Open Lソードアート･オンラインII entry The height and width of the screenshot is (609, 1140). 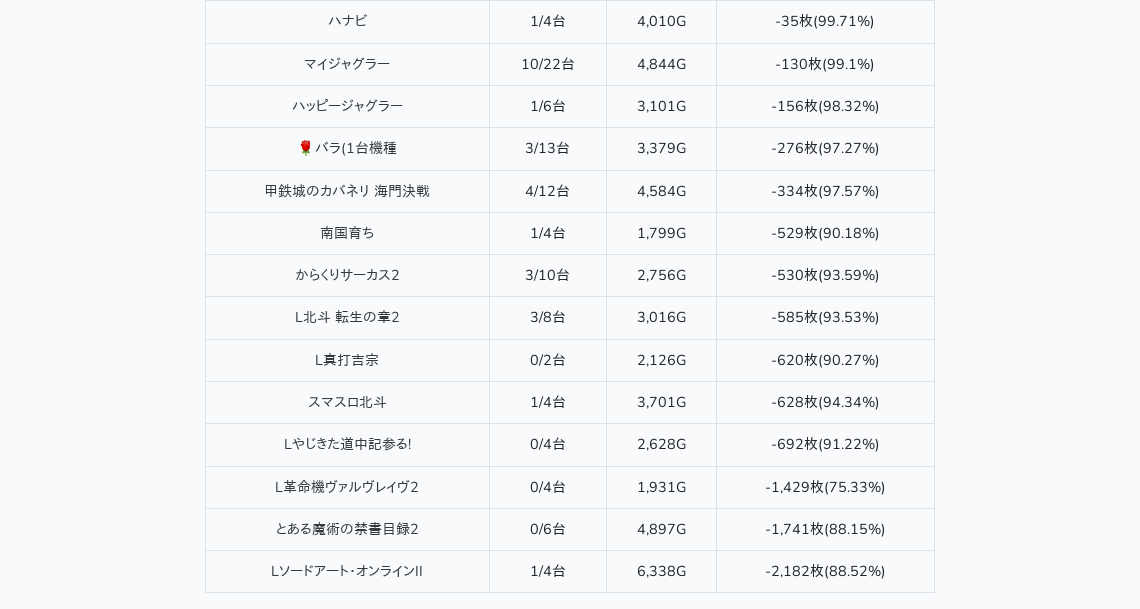(x=347, y=572)
